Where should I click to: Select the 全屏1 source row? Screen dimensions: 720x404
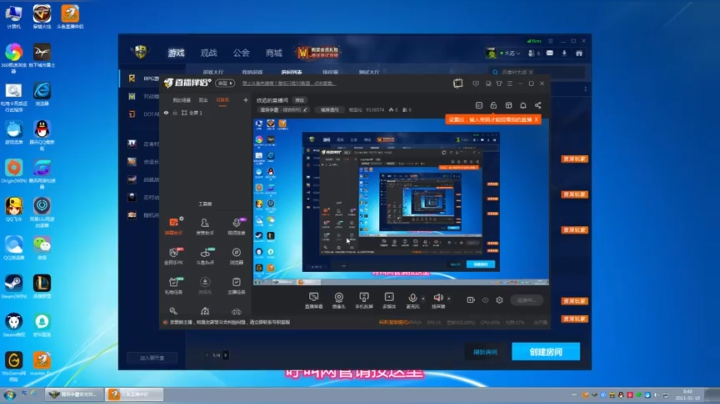pyautogui.click(x=205, y=112)
